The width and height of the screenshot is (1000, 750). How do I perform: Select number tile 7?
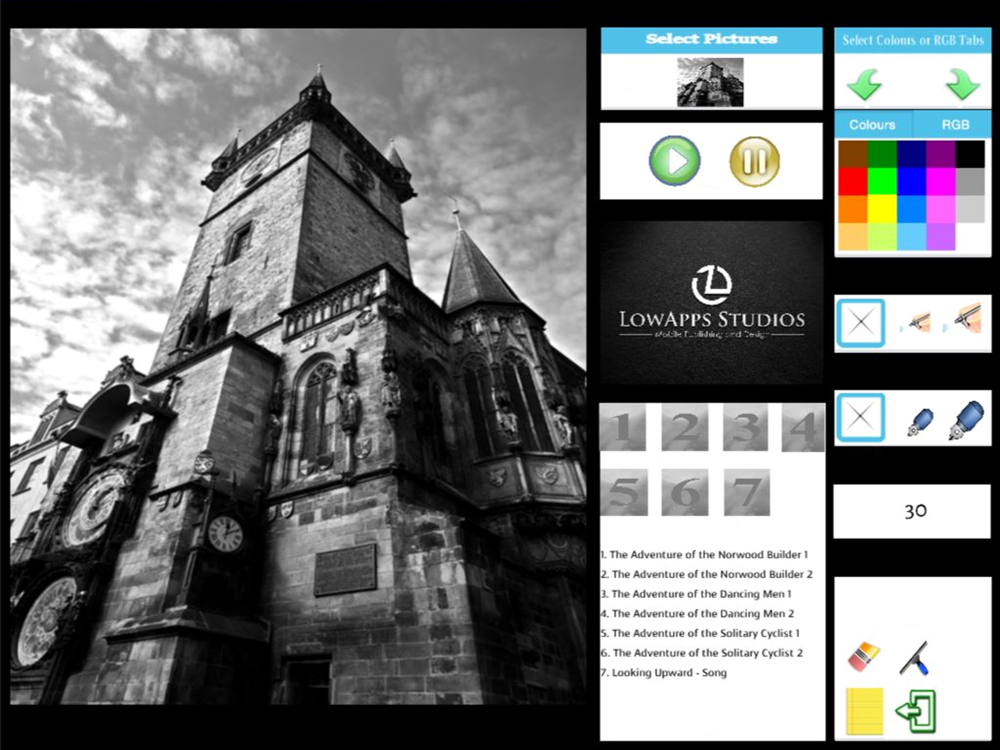(747, 492)
